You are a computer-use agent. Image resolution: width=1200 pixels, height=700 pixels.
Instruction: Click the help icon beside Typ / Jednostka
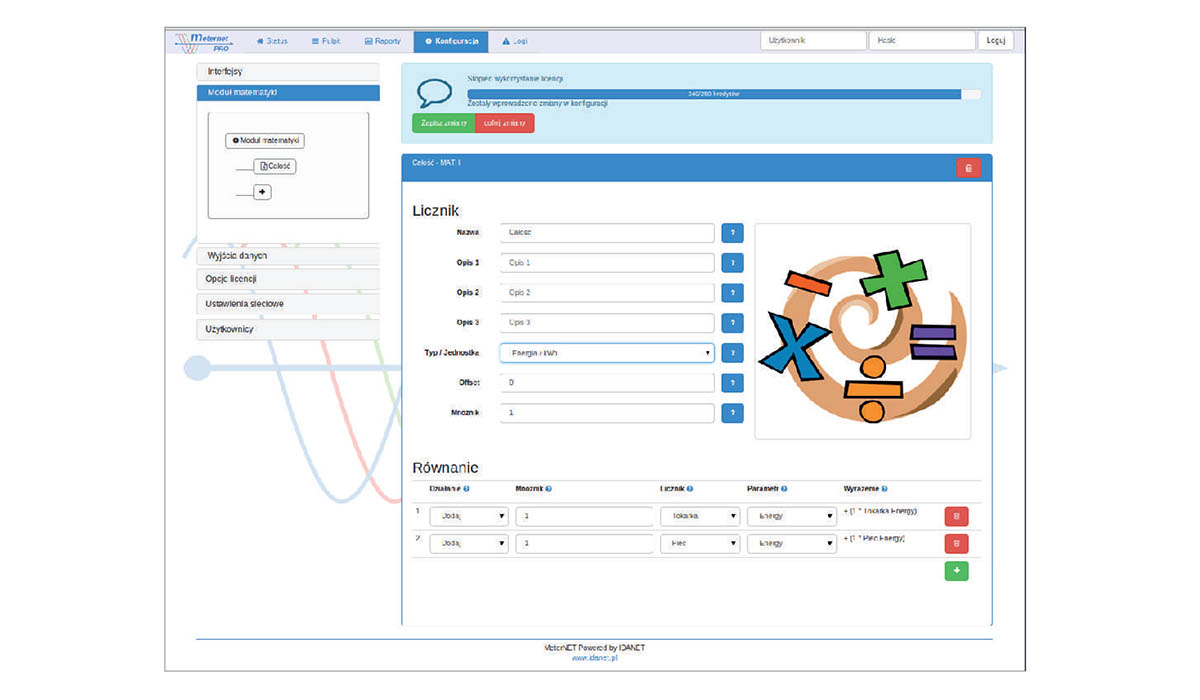click(x=732, y=353)
